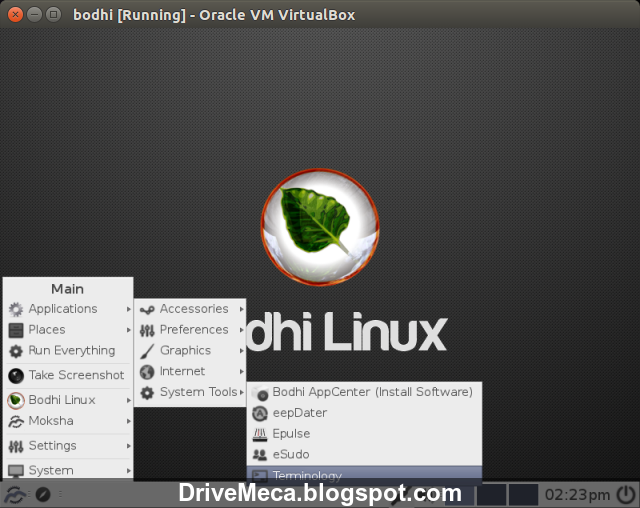Open the Run Everything menu entry
This screenshot has width=640, height=508.
click(68, 350)
